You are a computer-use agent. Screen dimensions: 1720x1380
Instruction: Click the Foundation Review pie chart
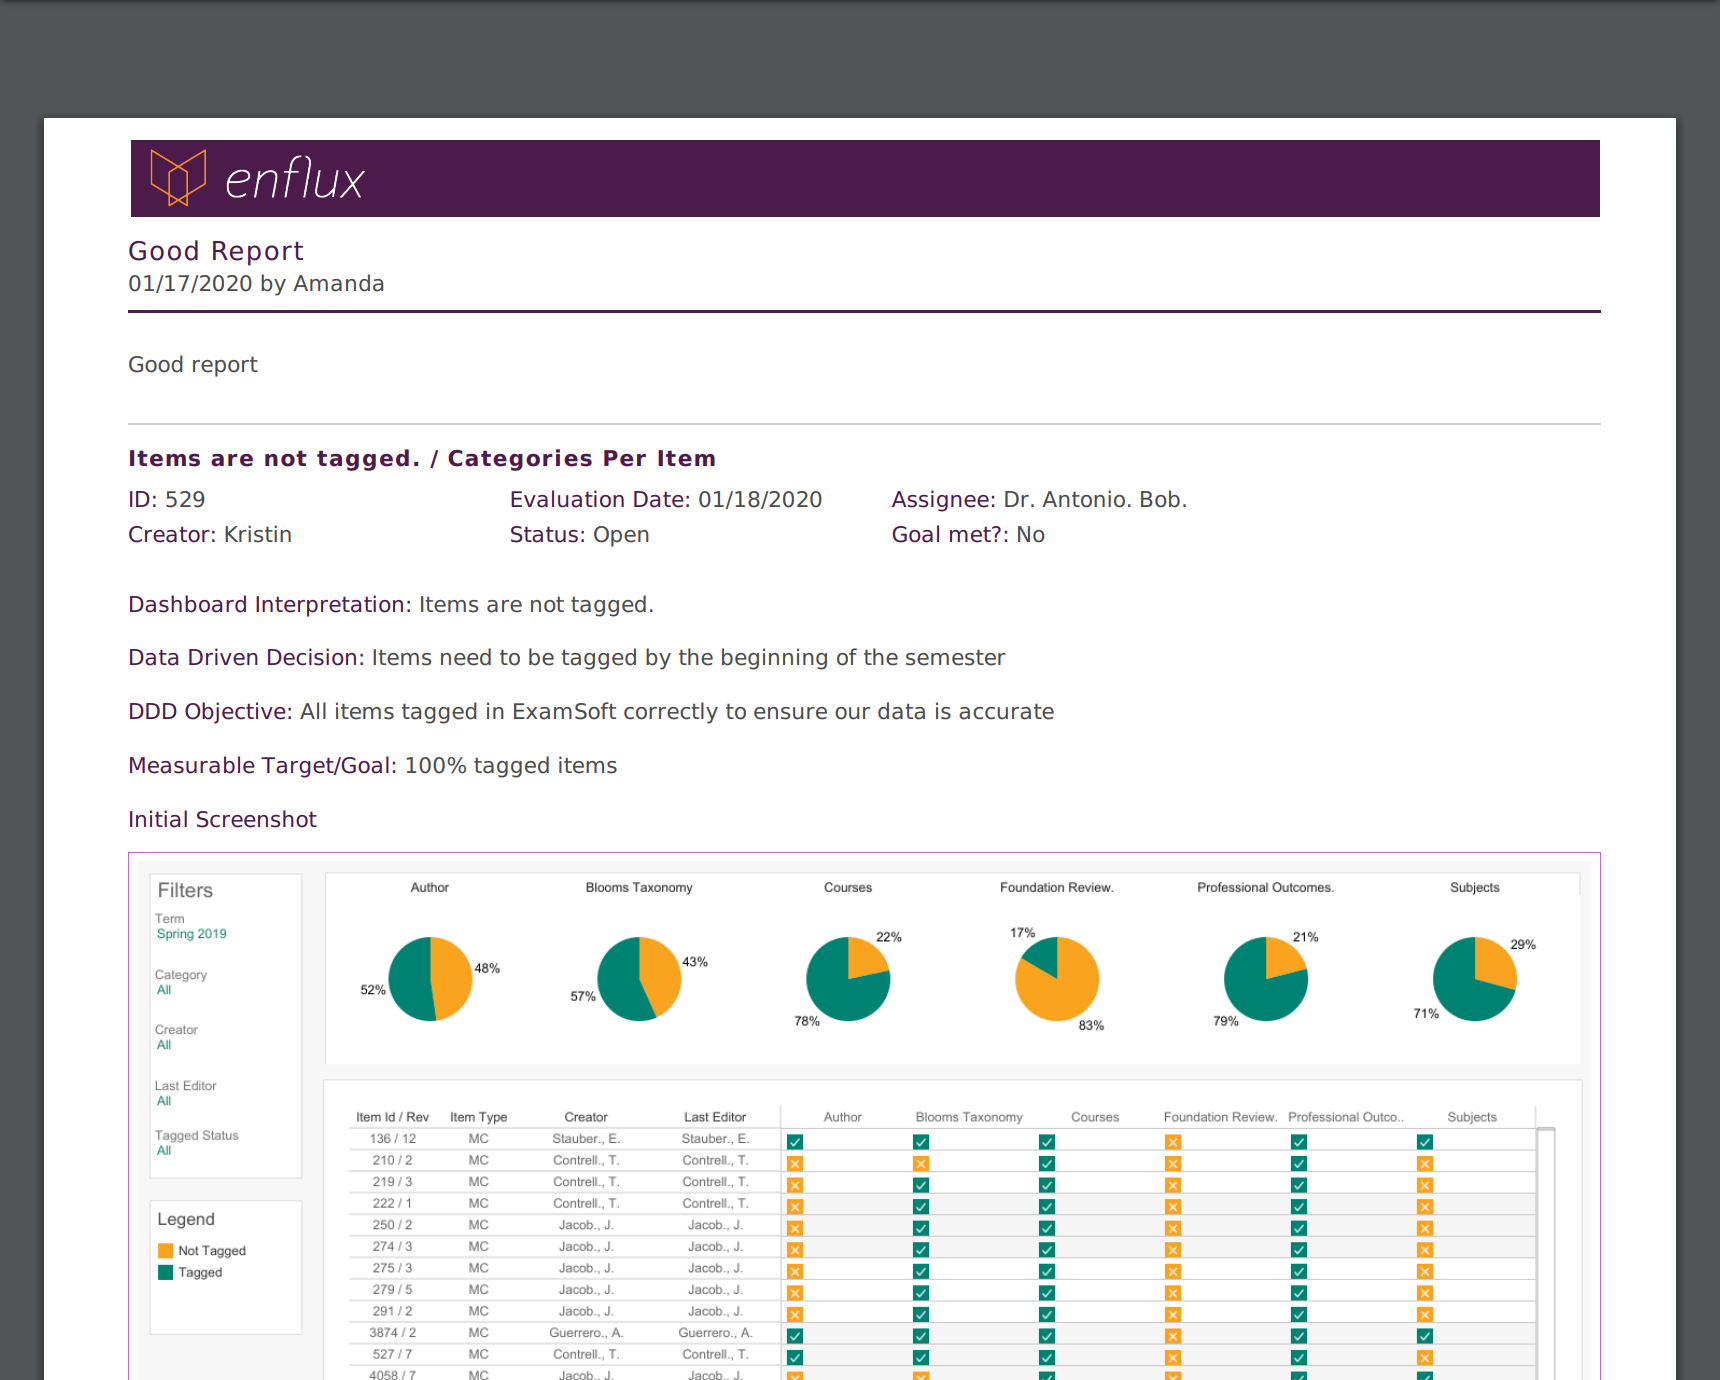click(x=1057, y=979)
